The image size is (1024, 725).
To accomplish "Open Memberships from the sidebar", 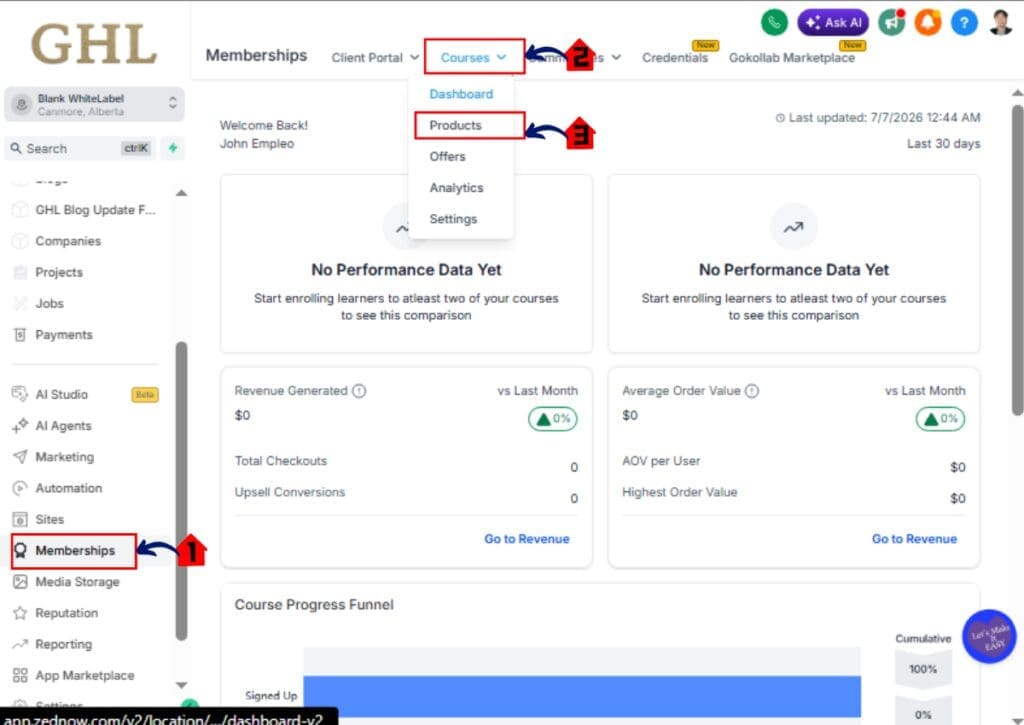I will click(74, 551).
